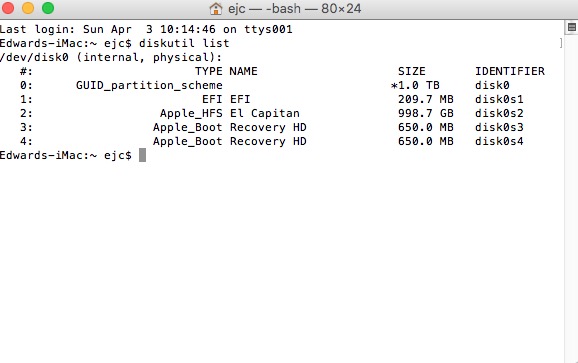This screenshot has height=363, width=578.
Task: Click the NAME column header
Action: click(x=243, y=71)
